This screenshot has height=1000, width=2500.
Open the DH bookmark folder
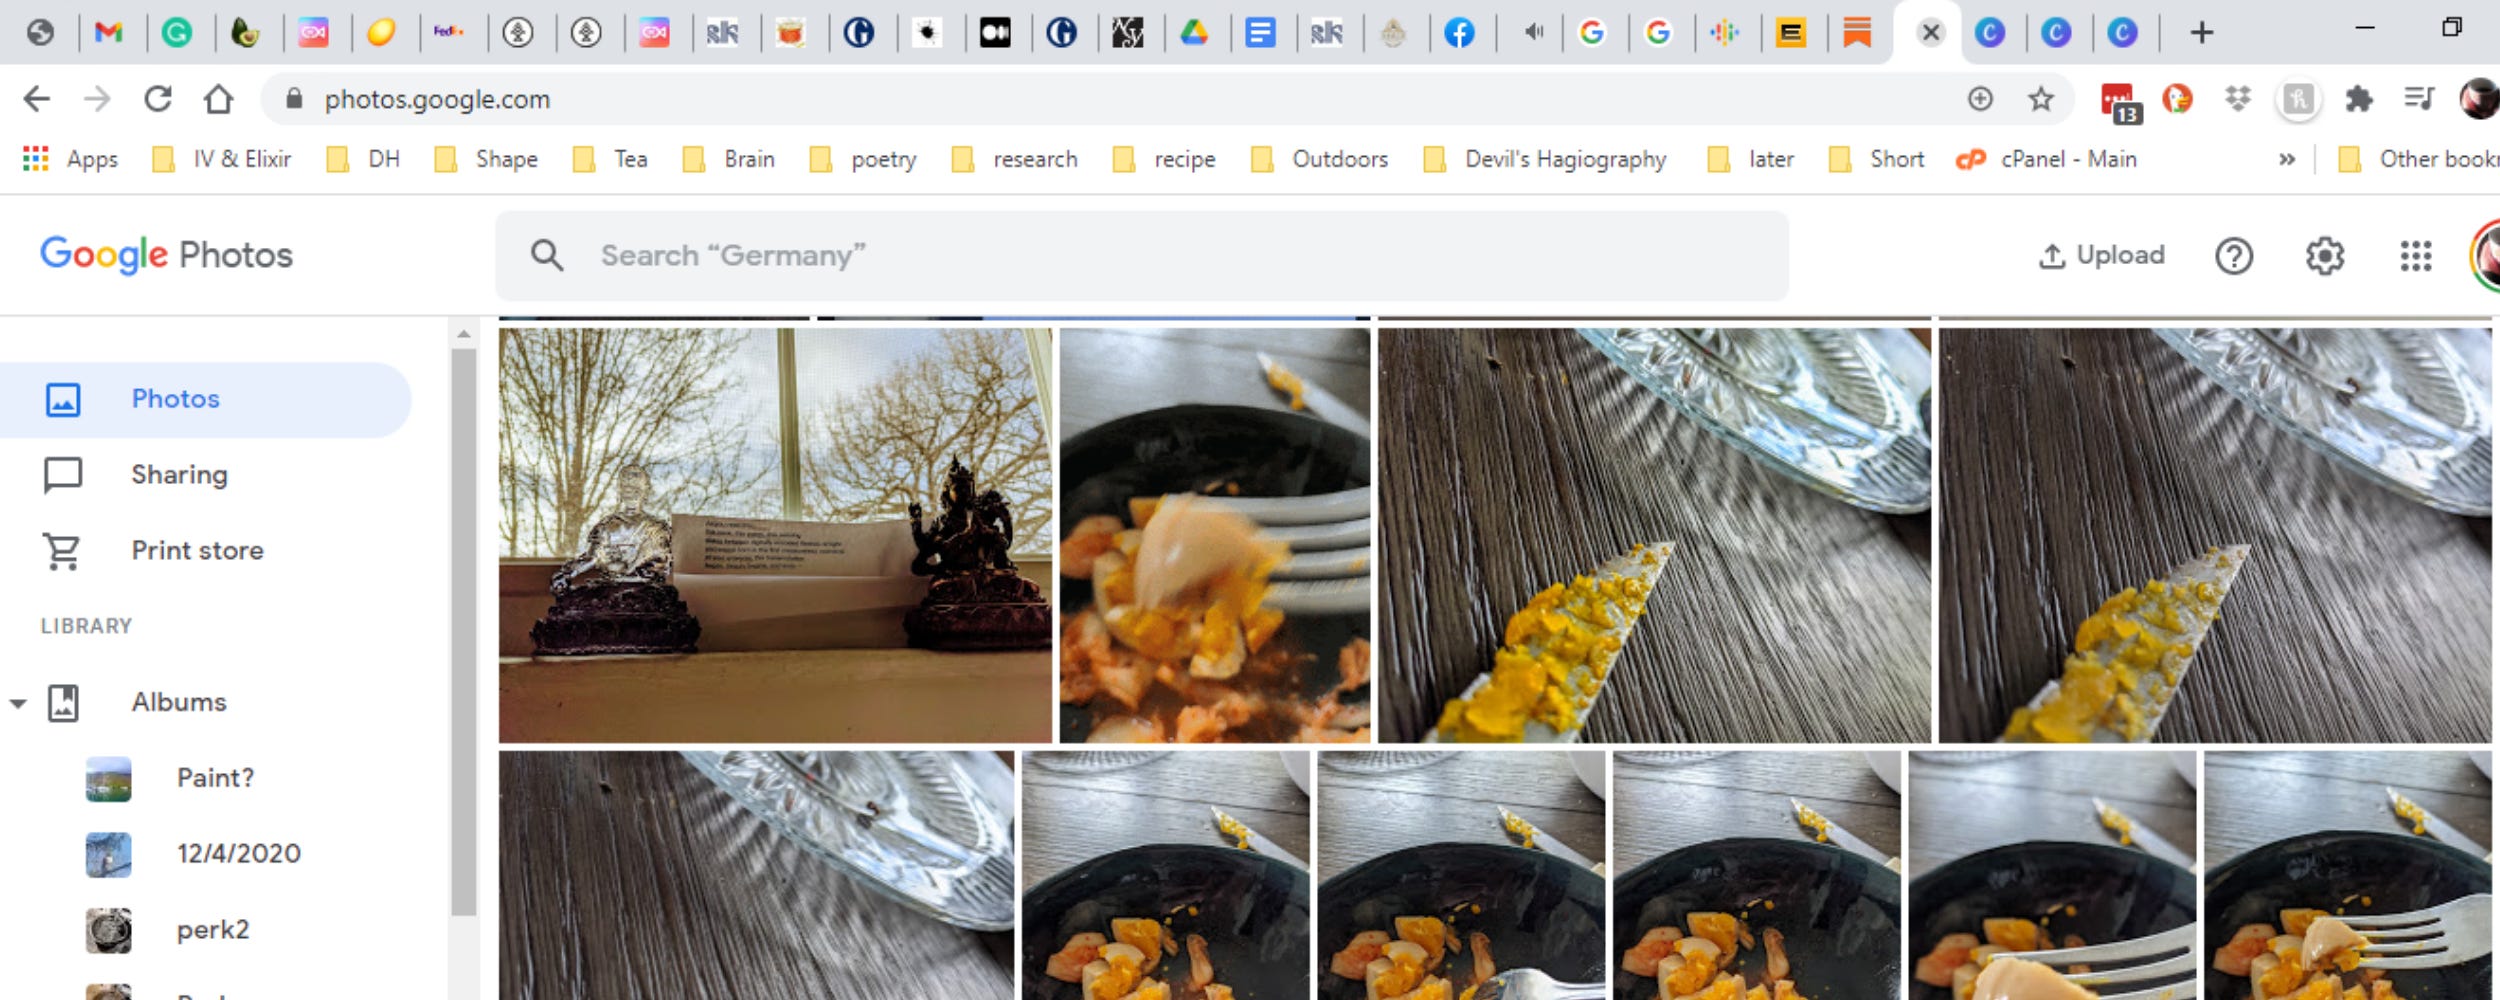tap(364, 159)
